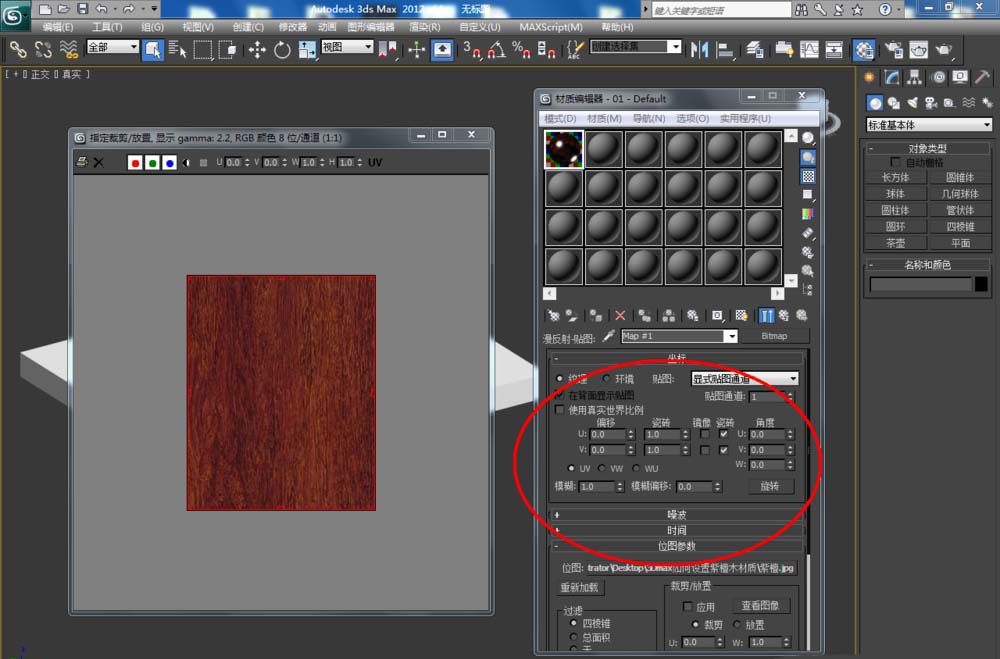Collapse the 位图参数 rollout
This screenshot has width=1000, height=659.
coord(677,546)
